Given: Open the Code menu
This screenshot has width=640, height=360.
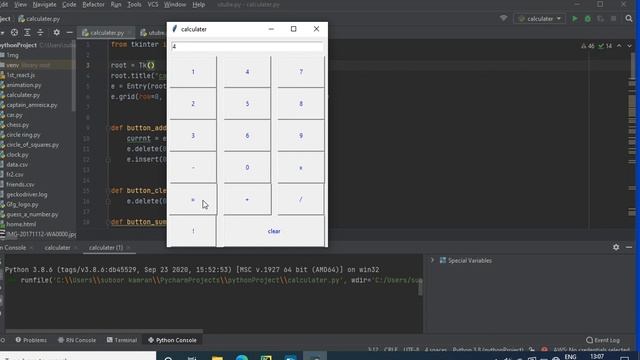Looking at the screenshot, I should (69, 4).
